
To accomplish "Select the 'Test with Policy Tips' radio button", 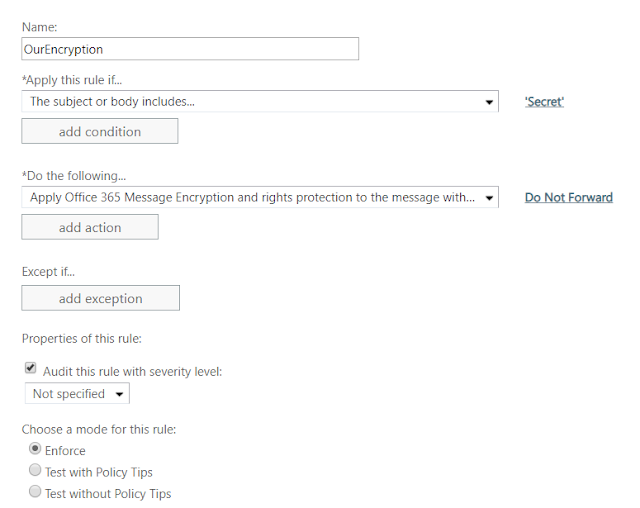I will point(35,470).
